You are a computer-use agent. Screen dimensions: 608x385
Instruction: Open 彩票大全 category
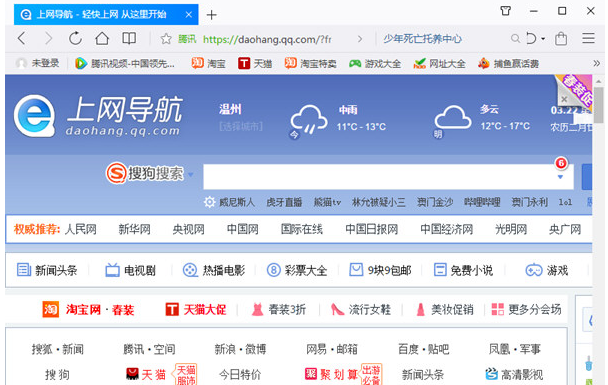(297, 270)
